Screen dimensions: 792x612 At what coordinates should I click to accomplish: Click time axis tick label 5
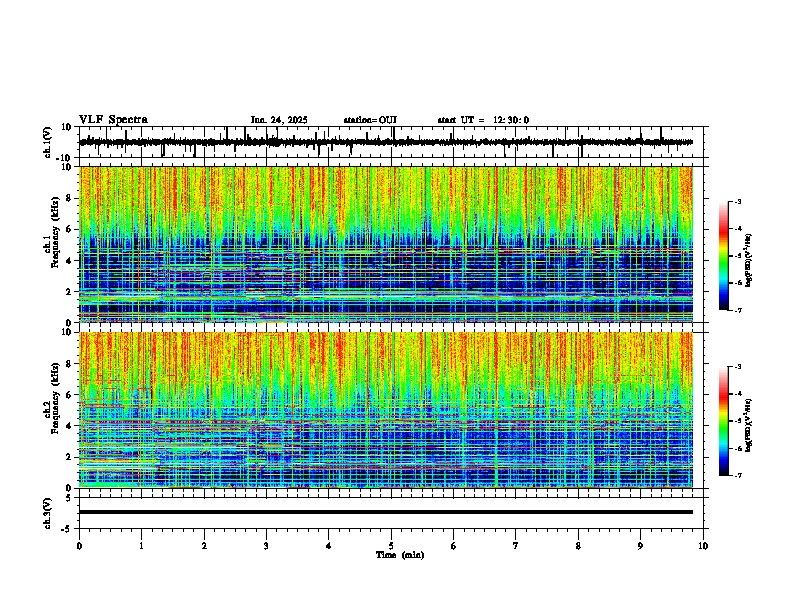[x=391, y=546]
